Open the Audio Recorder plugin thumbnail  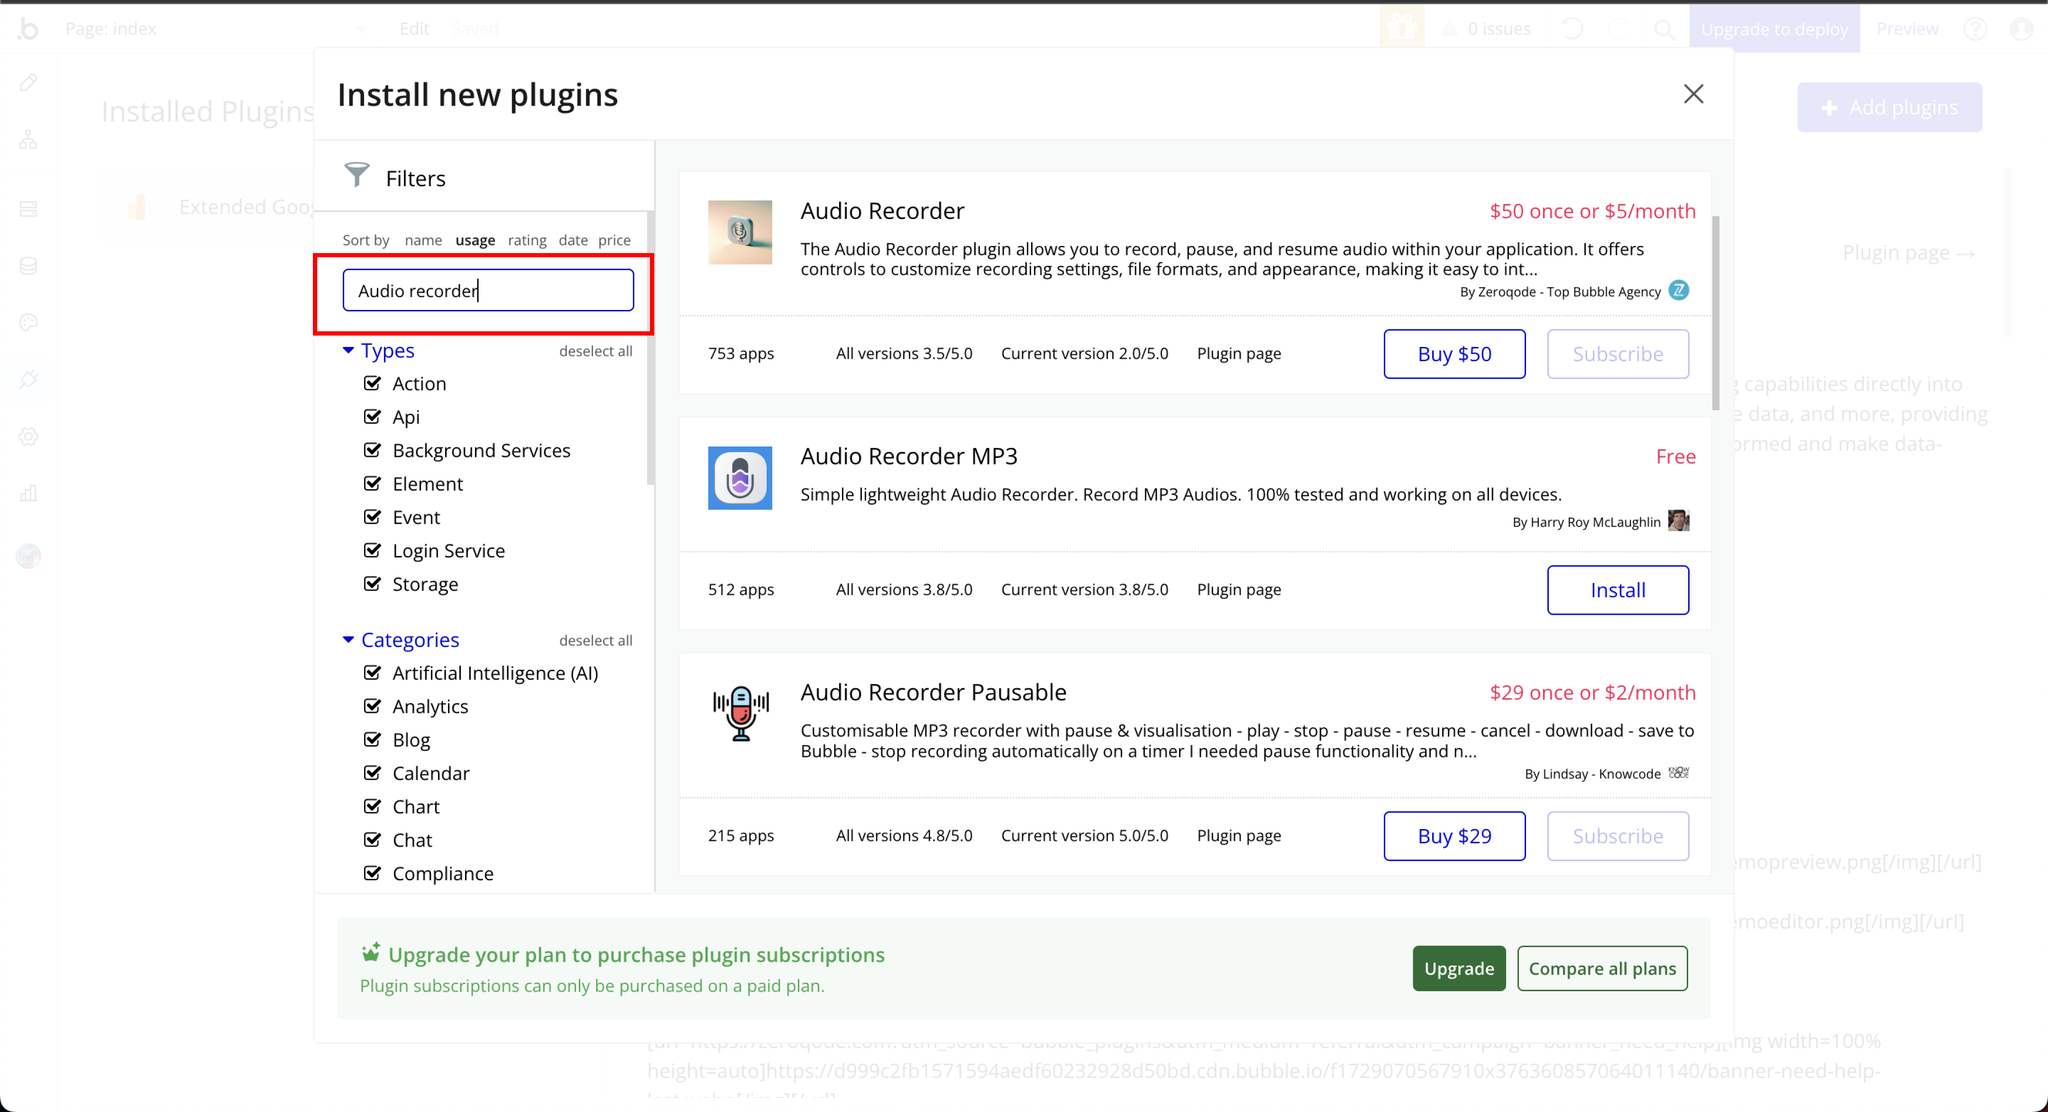click(740, 232)
